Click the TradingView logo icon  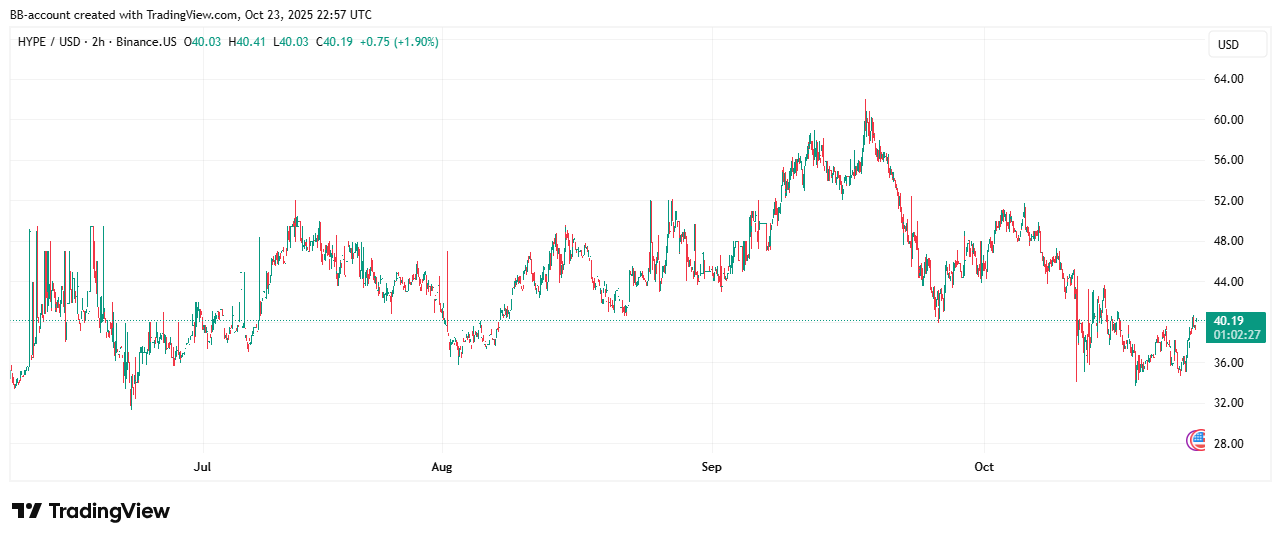click(x=27, y=511)
